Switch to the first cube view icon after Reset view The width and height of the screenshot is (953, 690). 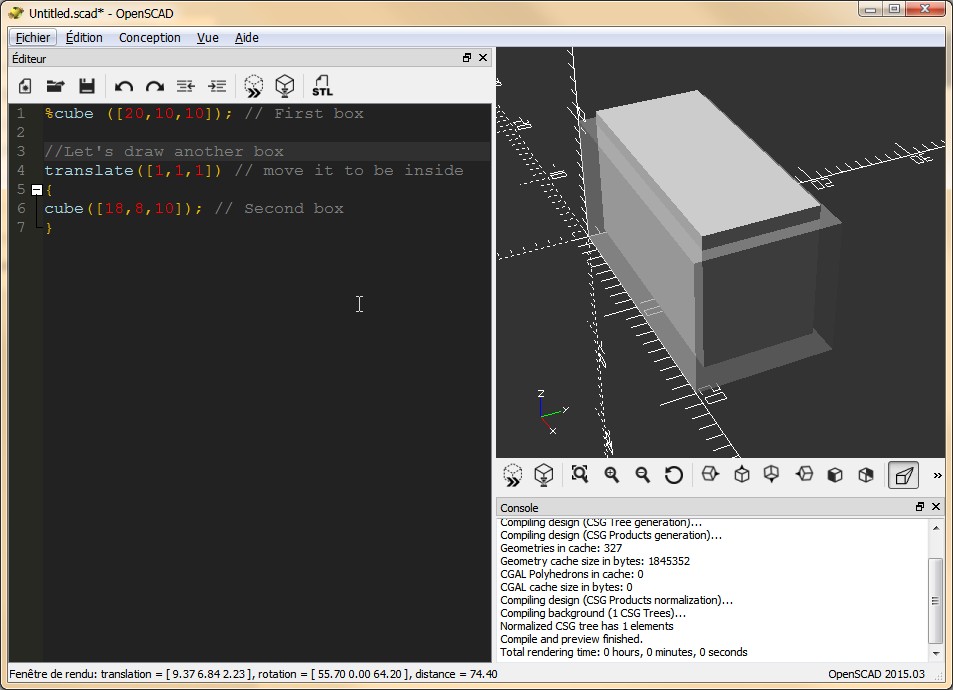(710, 474)
